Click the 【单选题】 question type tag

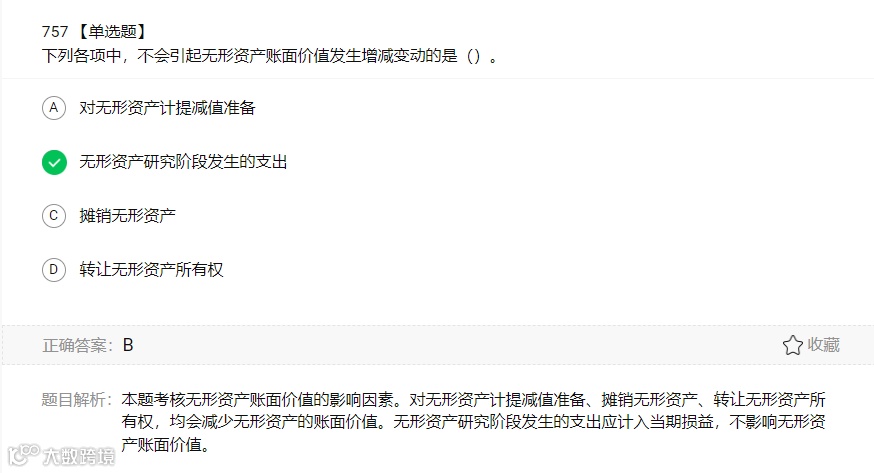pos(112,32)
